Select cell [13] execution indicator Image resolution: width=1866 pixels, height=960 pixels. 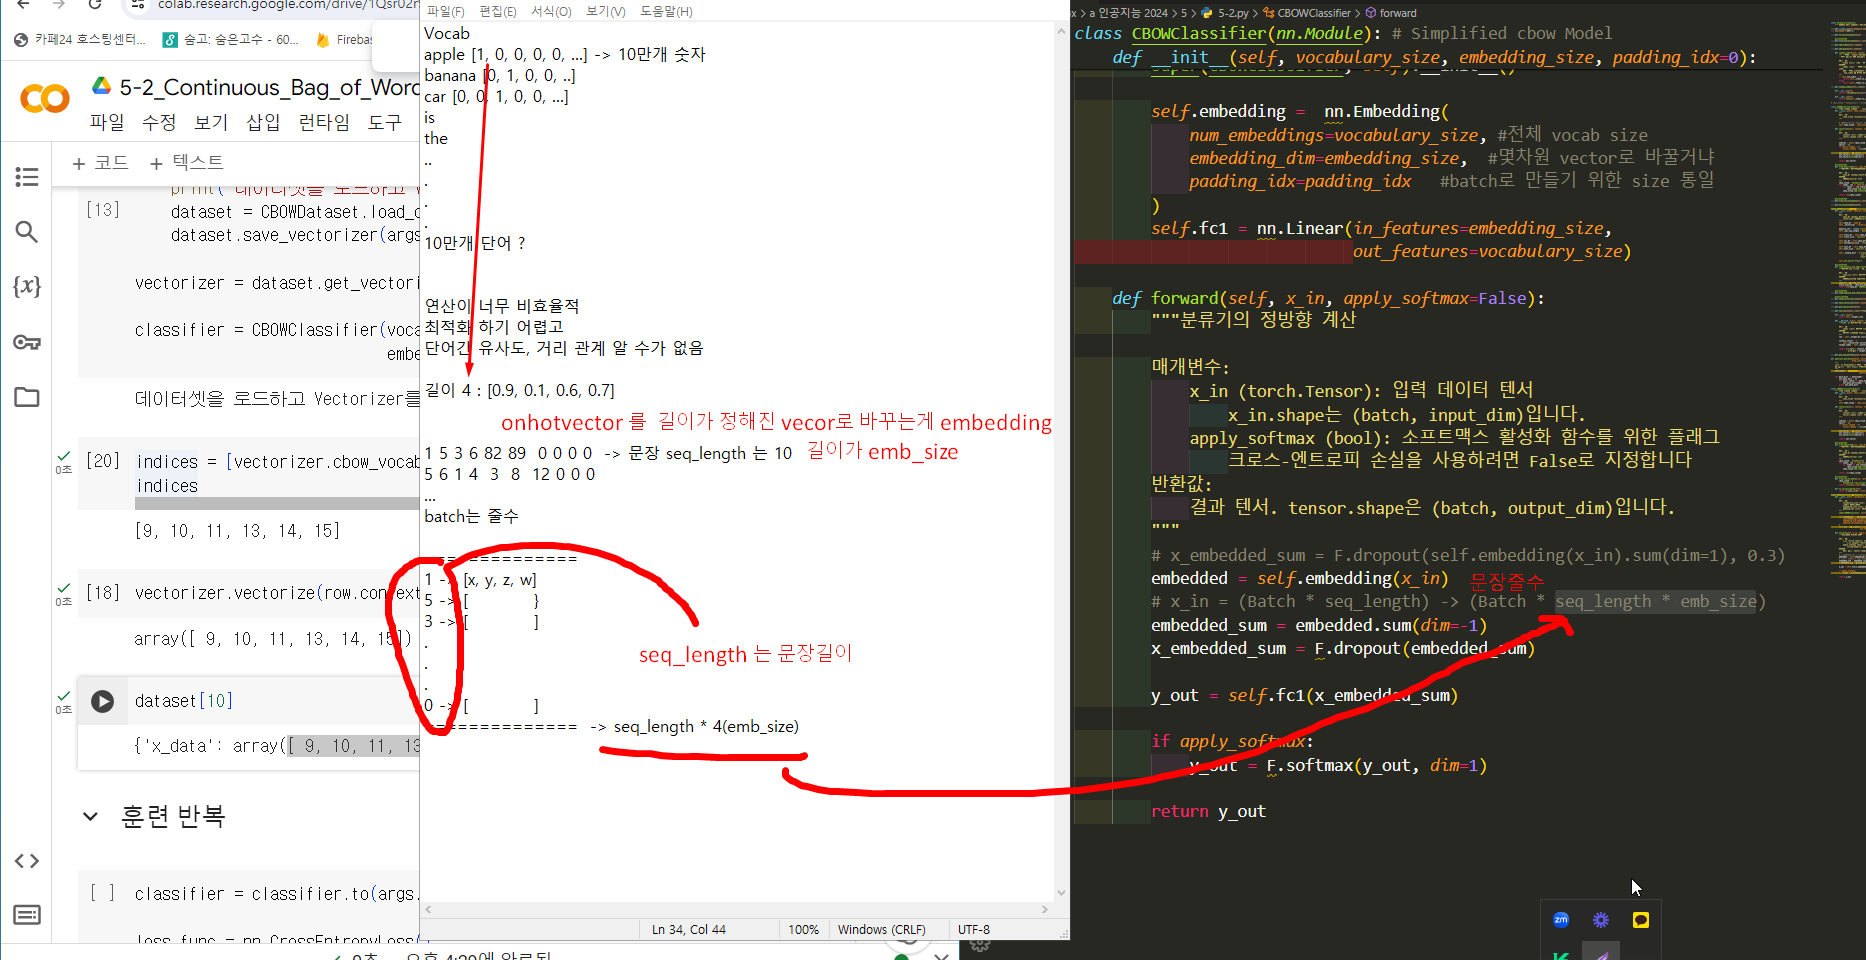pos(102,210)
